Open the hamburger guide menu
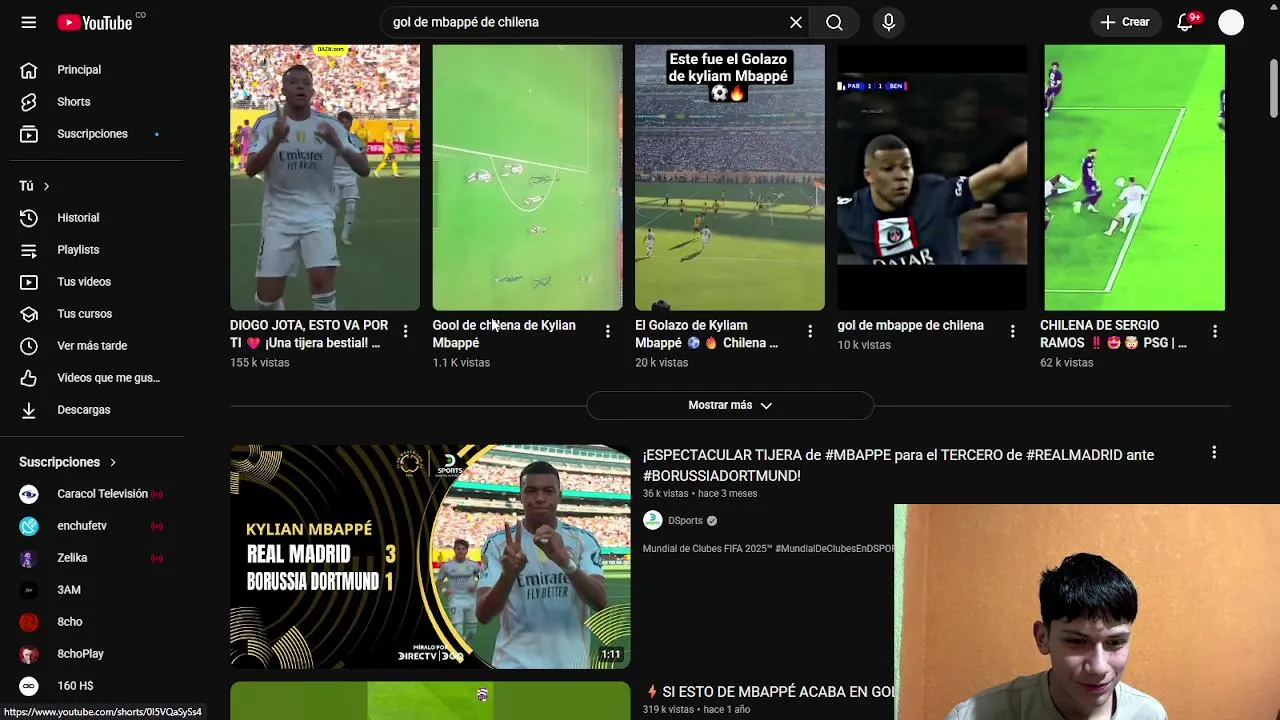The height and width of the screenshot is (720, 1280). 29,22
